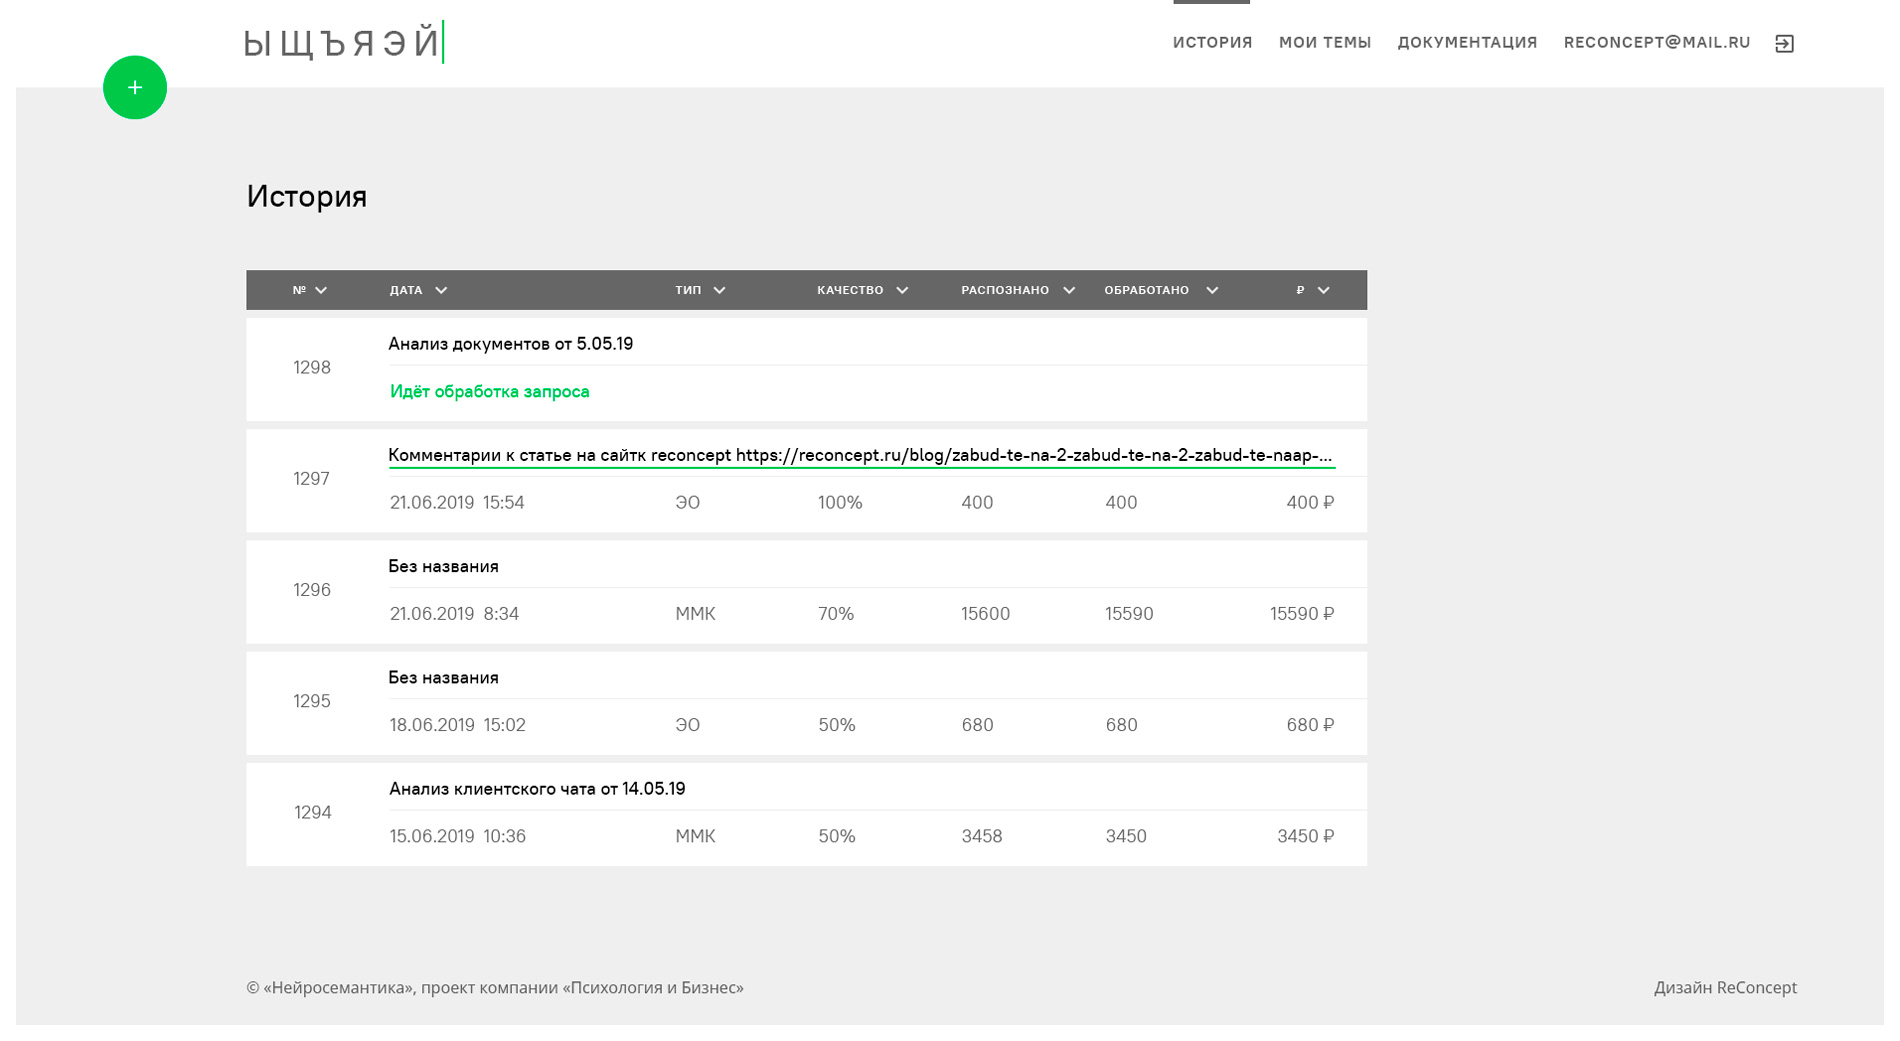
Task: Sort by КАЧЕСТВО column chevron
Action: [x=902, y=291]
